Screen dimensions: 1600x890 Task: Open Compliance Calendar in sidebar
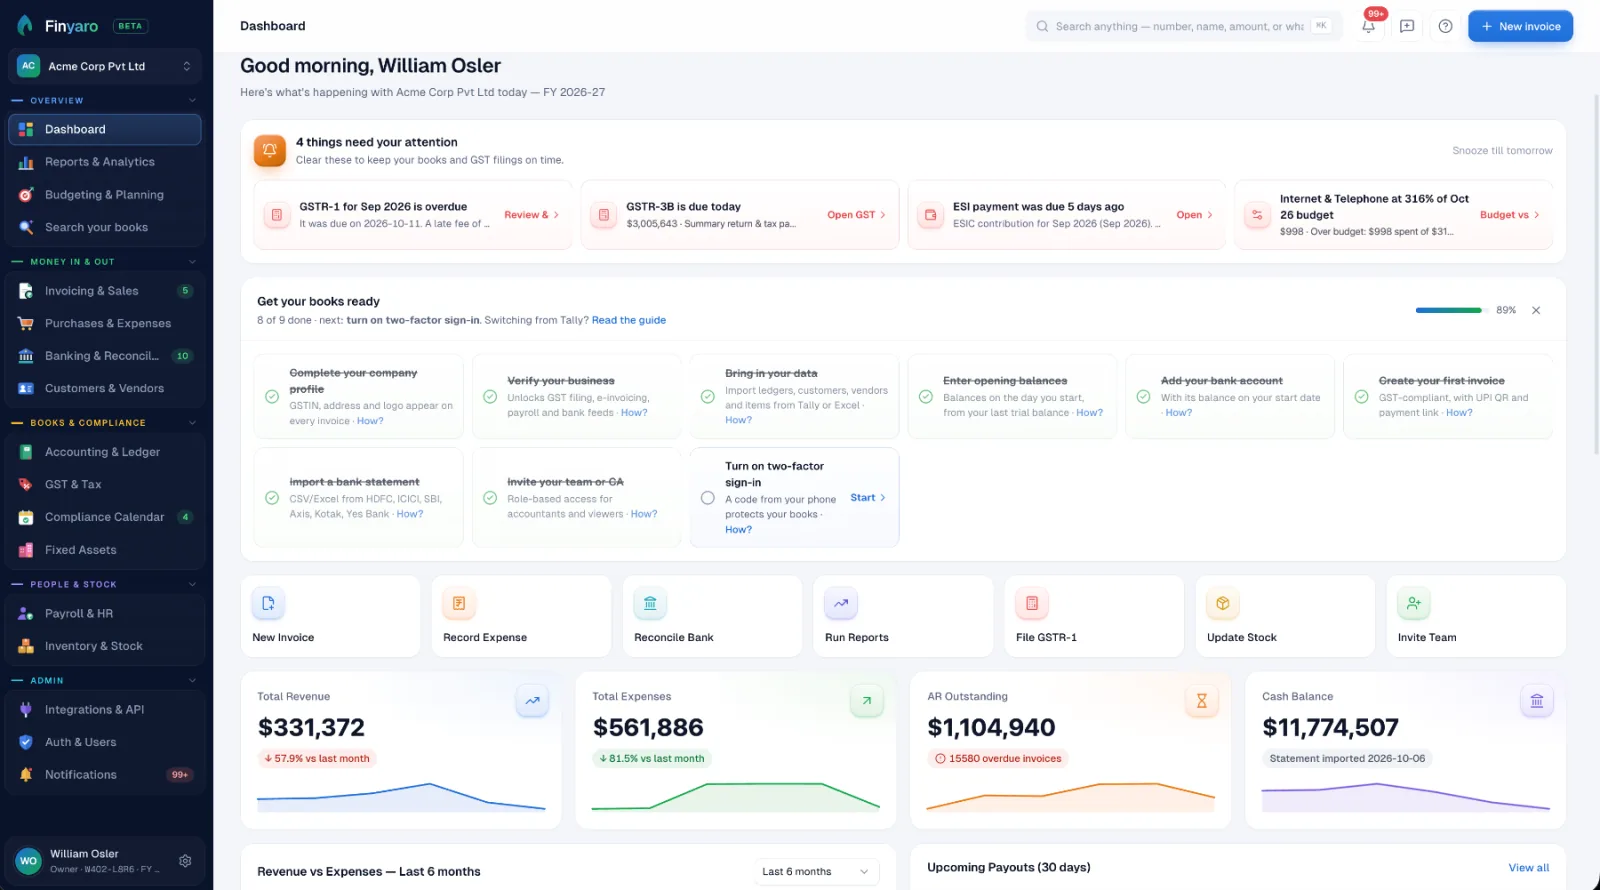click(x=105, y=517)
